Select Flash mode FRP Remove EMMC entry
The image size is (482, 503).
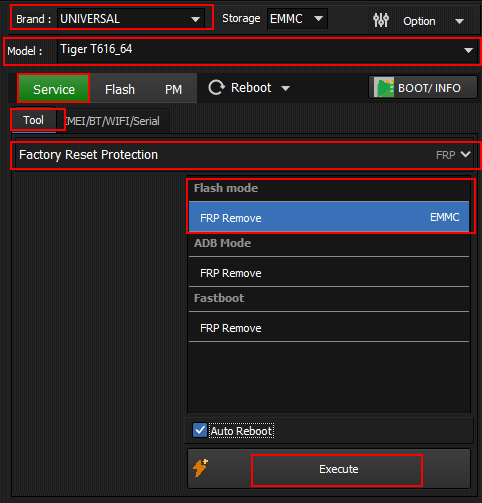coord(329,216)
